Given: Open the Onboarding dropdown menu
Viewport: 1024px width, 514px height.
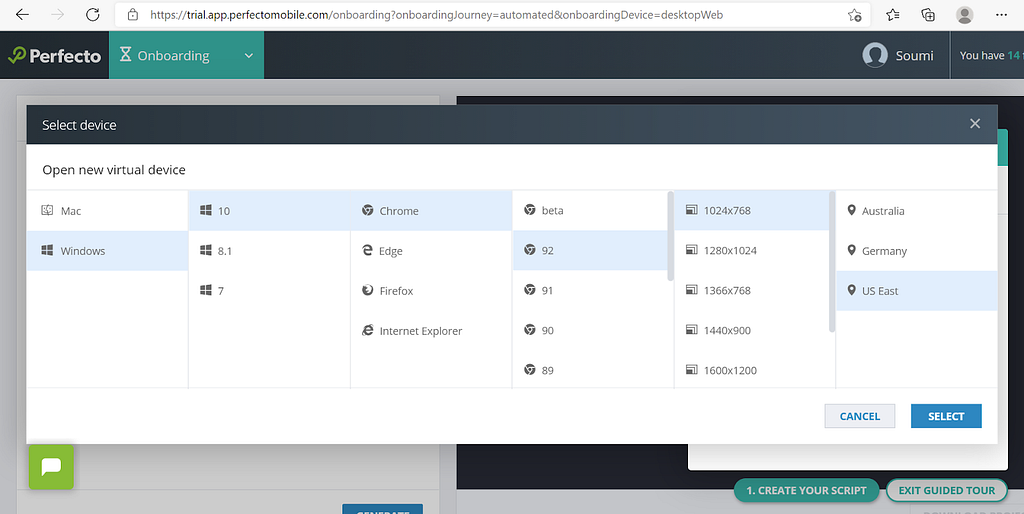Looking at the screenshot, I should coord(187,56).
